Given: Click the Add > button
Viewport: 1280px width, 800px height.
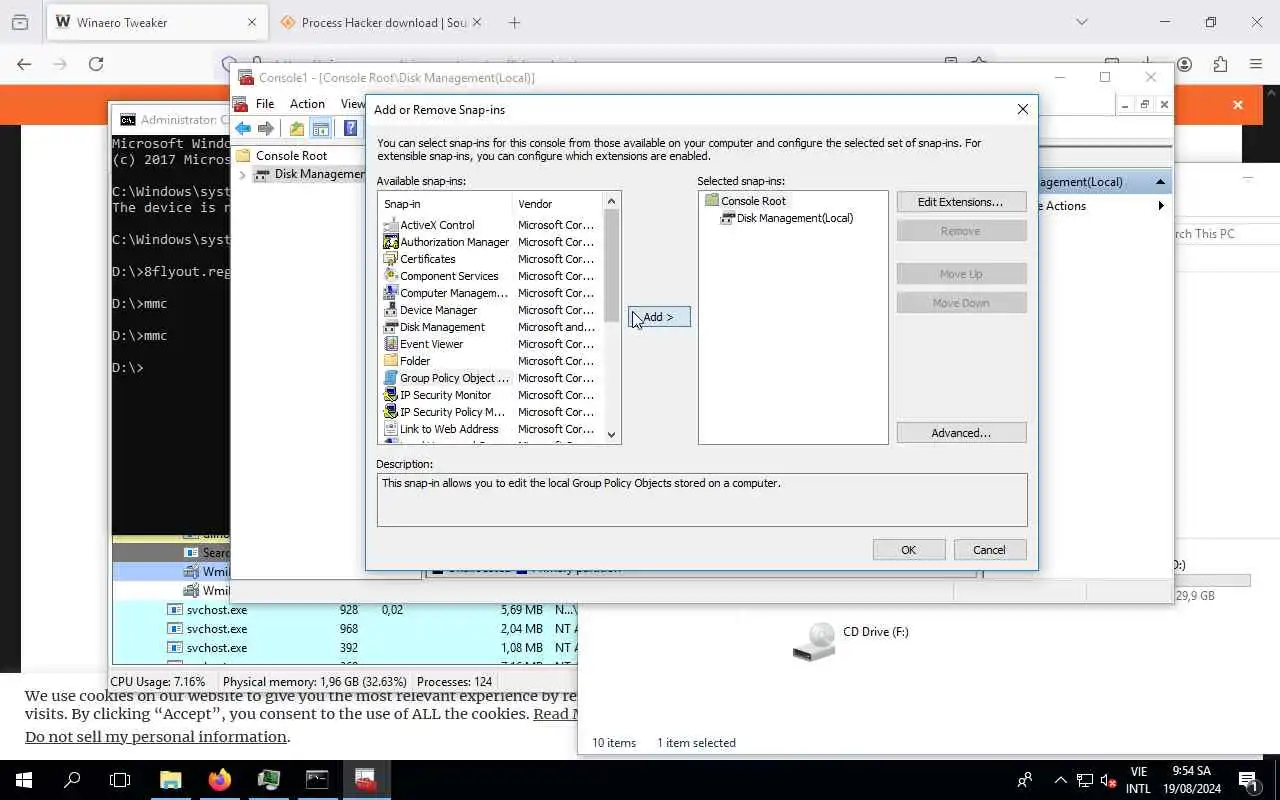Looking at the screenshot, I should tap(659, 317).
